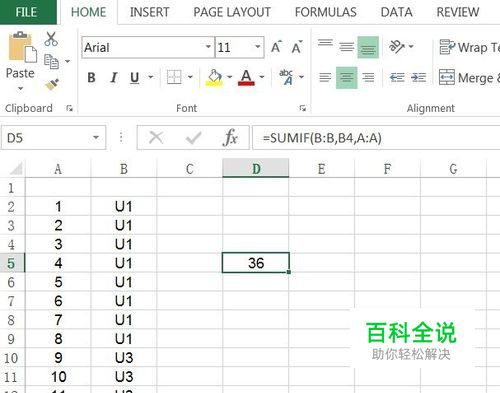Click the Cut scissors icon

pyautogui.click(x=51, y=39)
